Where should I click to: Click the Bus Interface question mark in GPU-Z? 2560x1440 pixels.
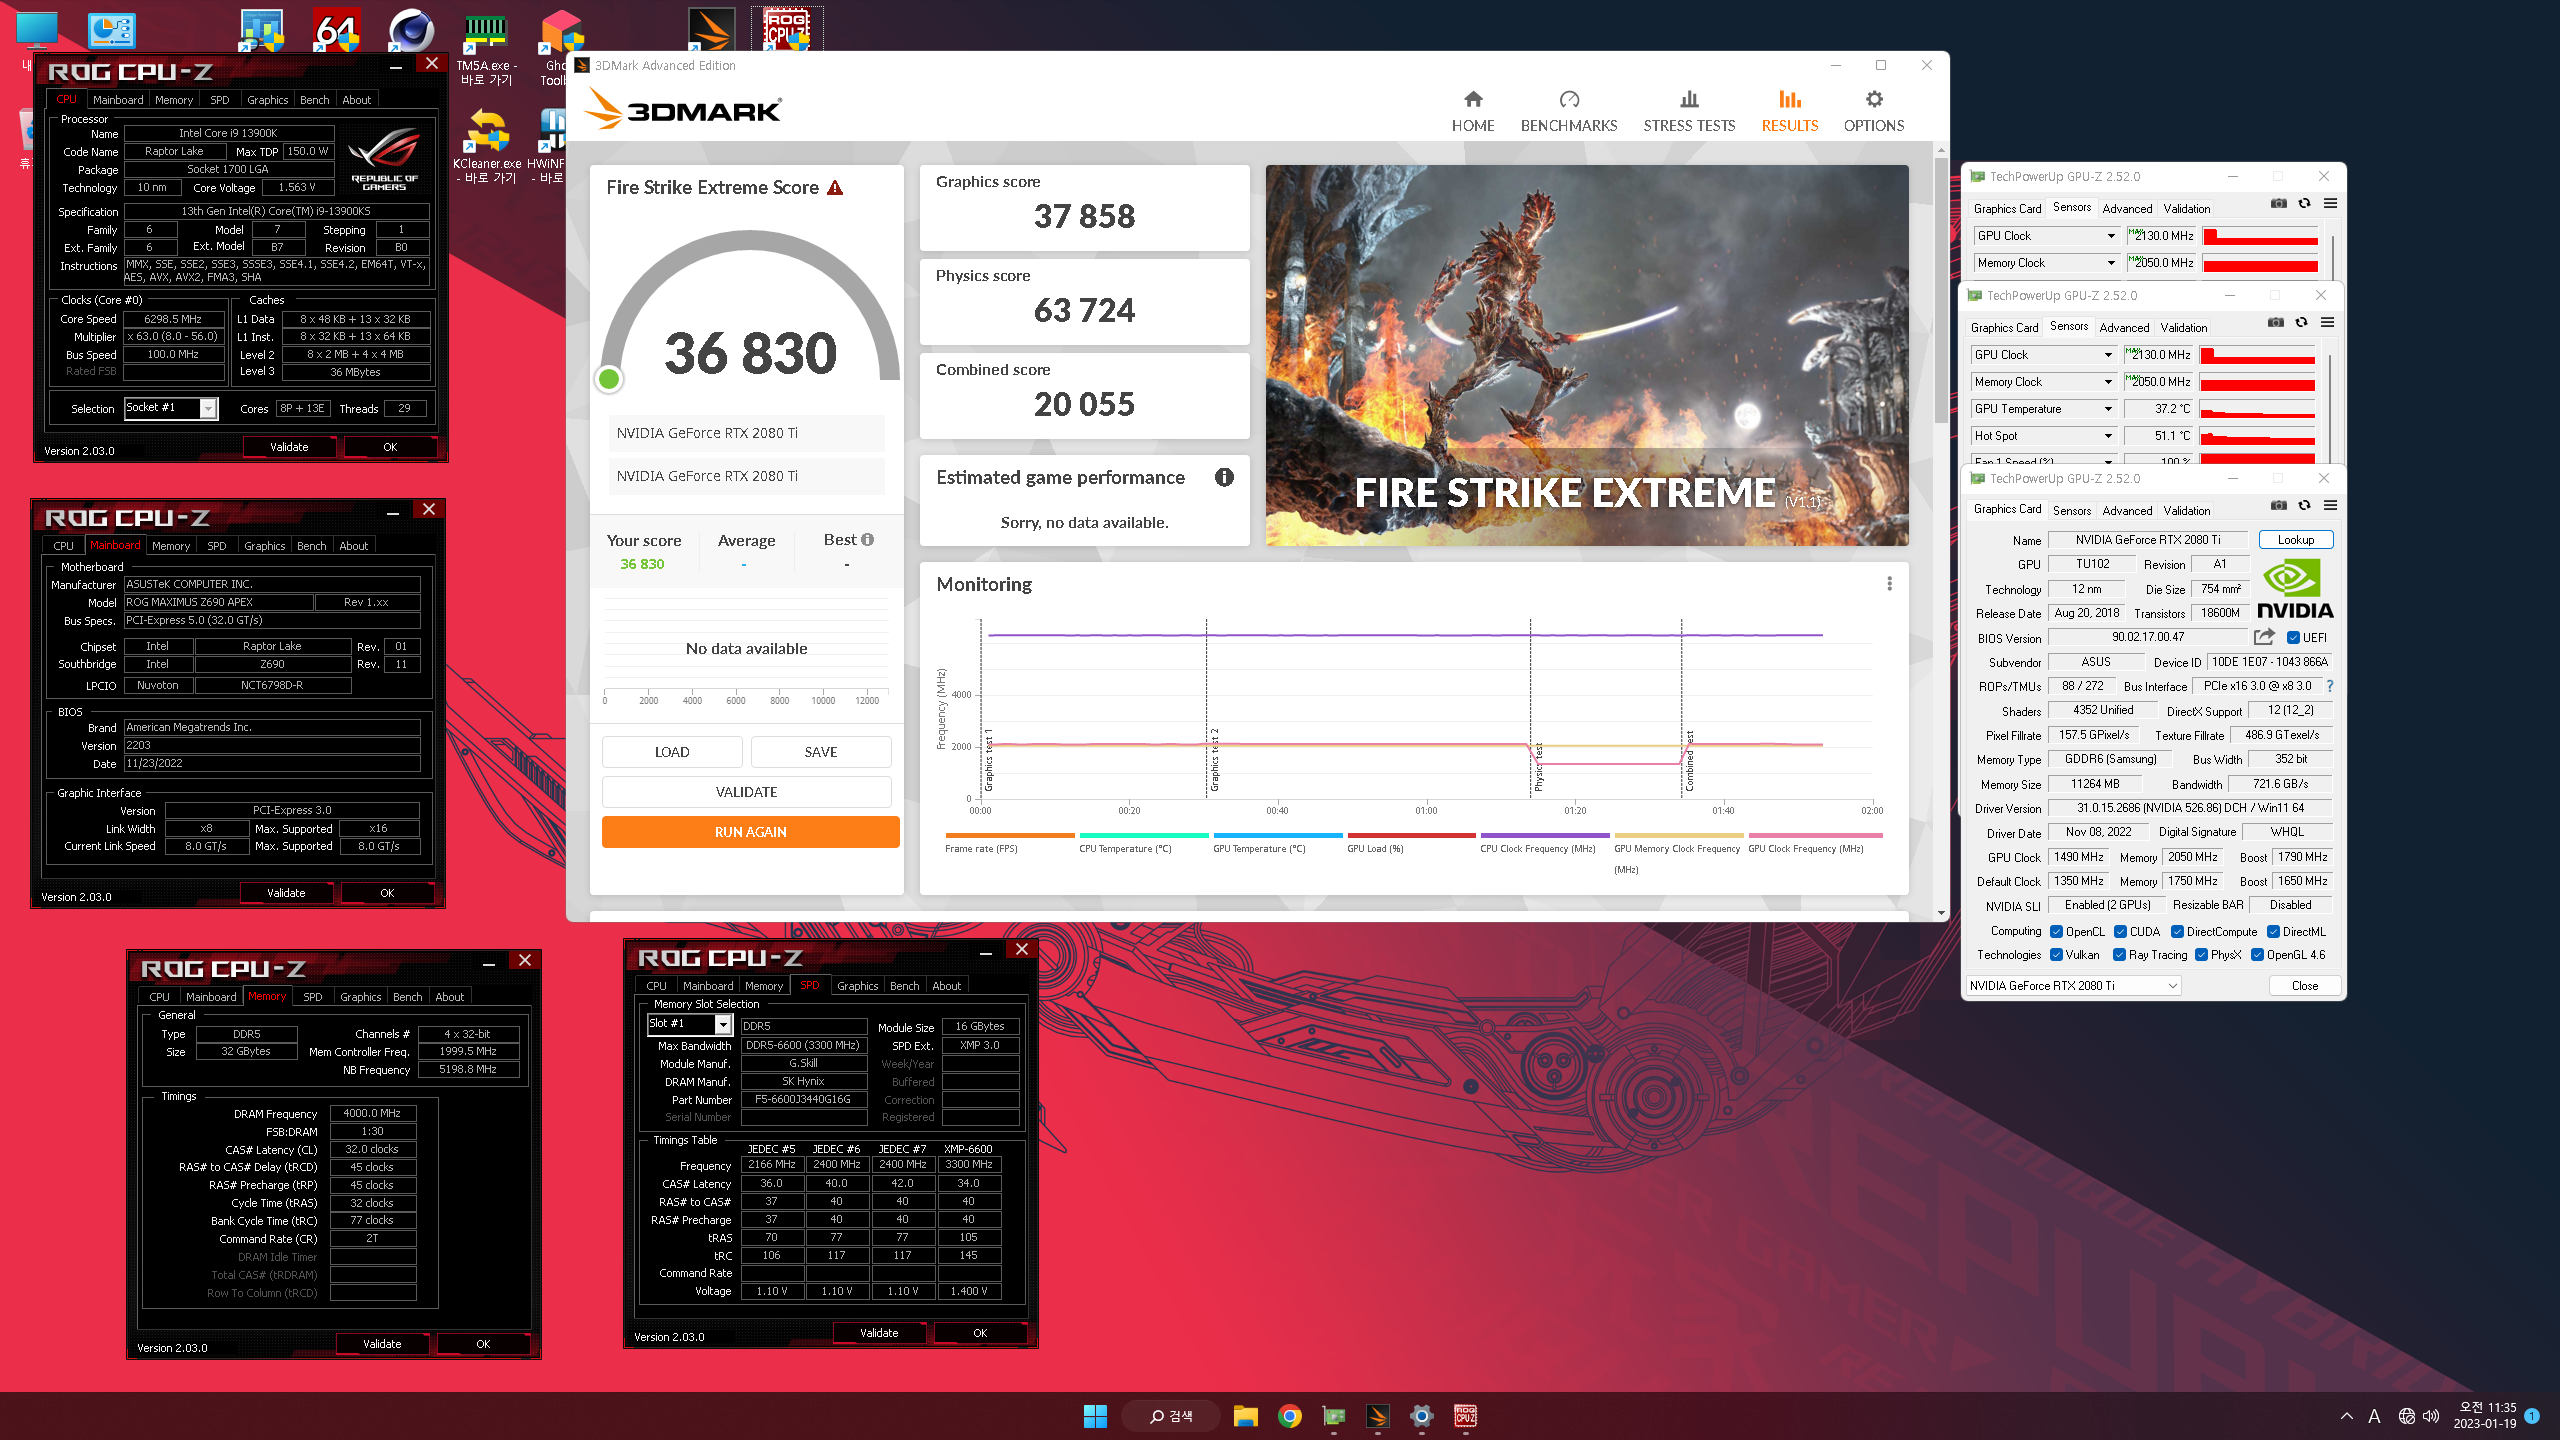pos(2330,686)
